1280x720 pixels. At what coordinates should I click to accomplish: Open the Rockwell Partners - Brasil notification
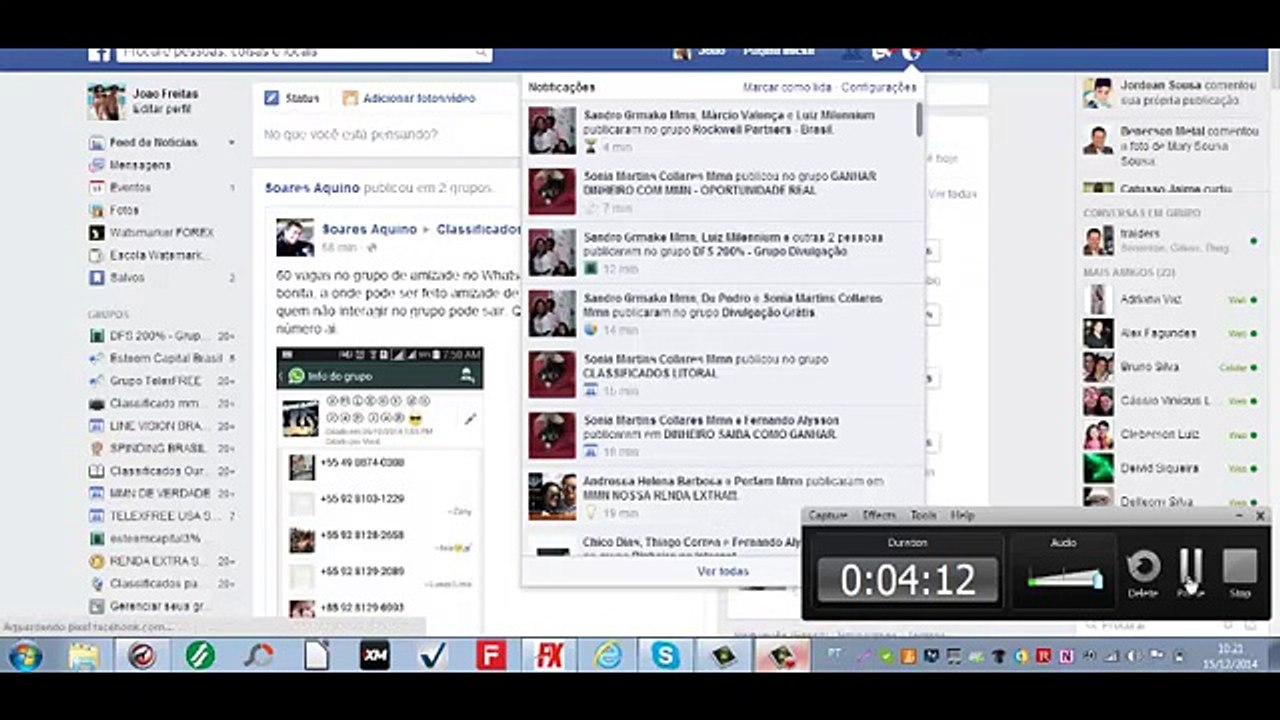point(722,131)
